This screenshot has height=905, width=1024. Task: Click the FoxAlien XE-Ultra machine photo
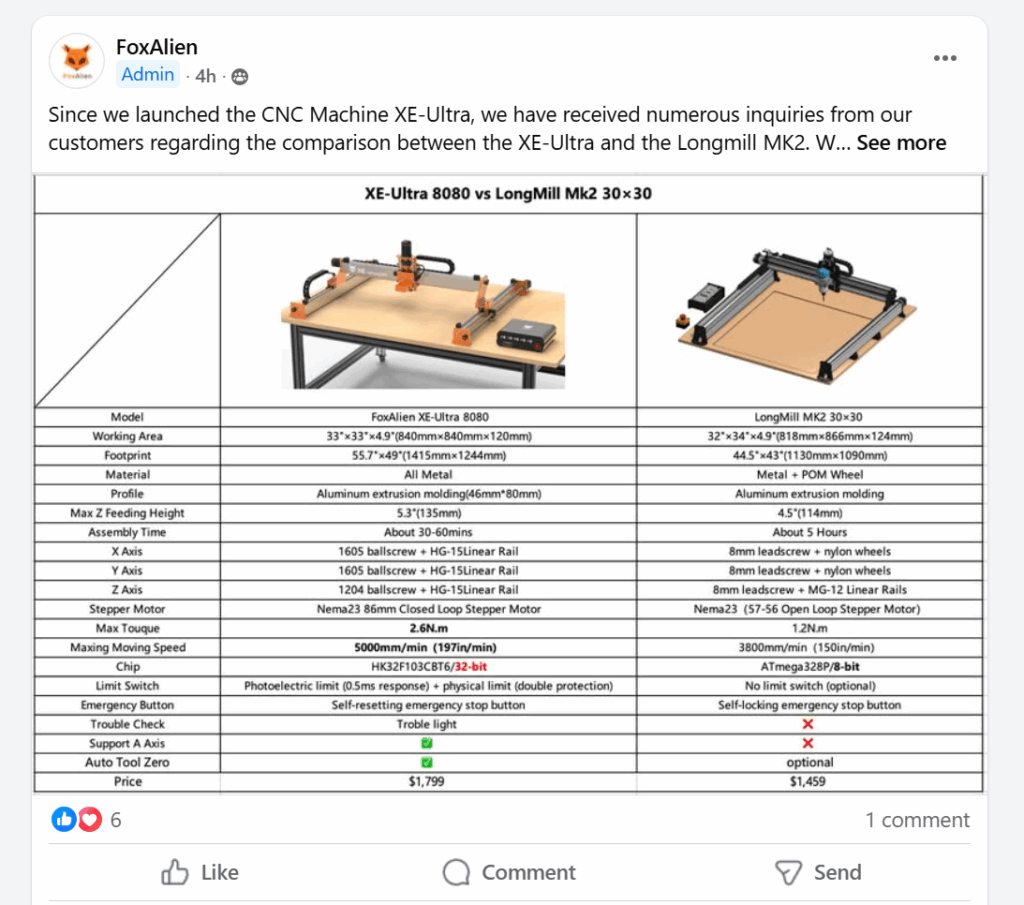(x=423, y=312)
